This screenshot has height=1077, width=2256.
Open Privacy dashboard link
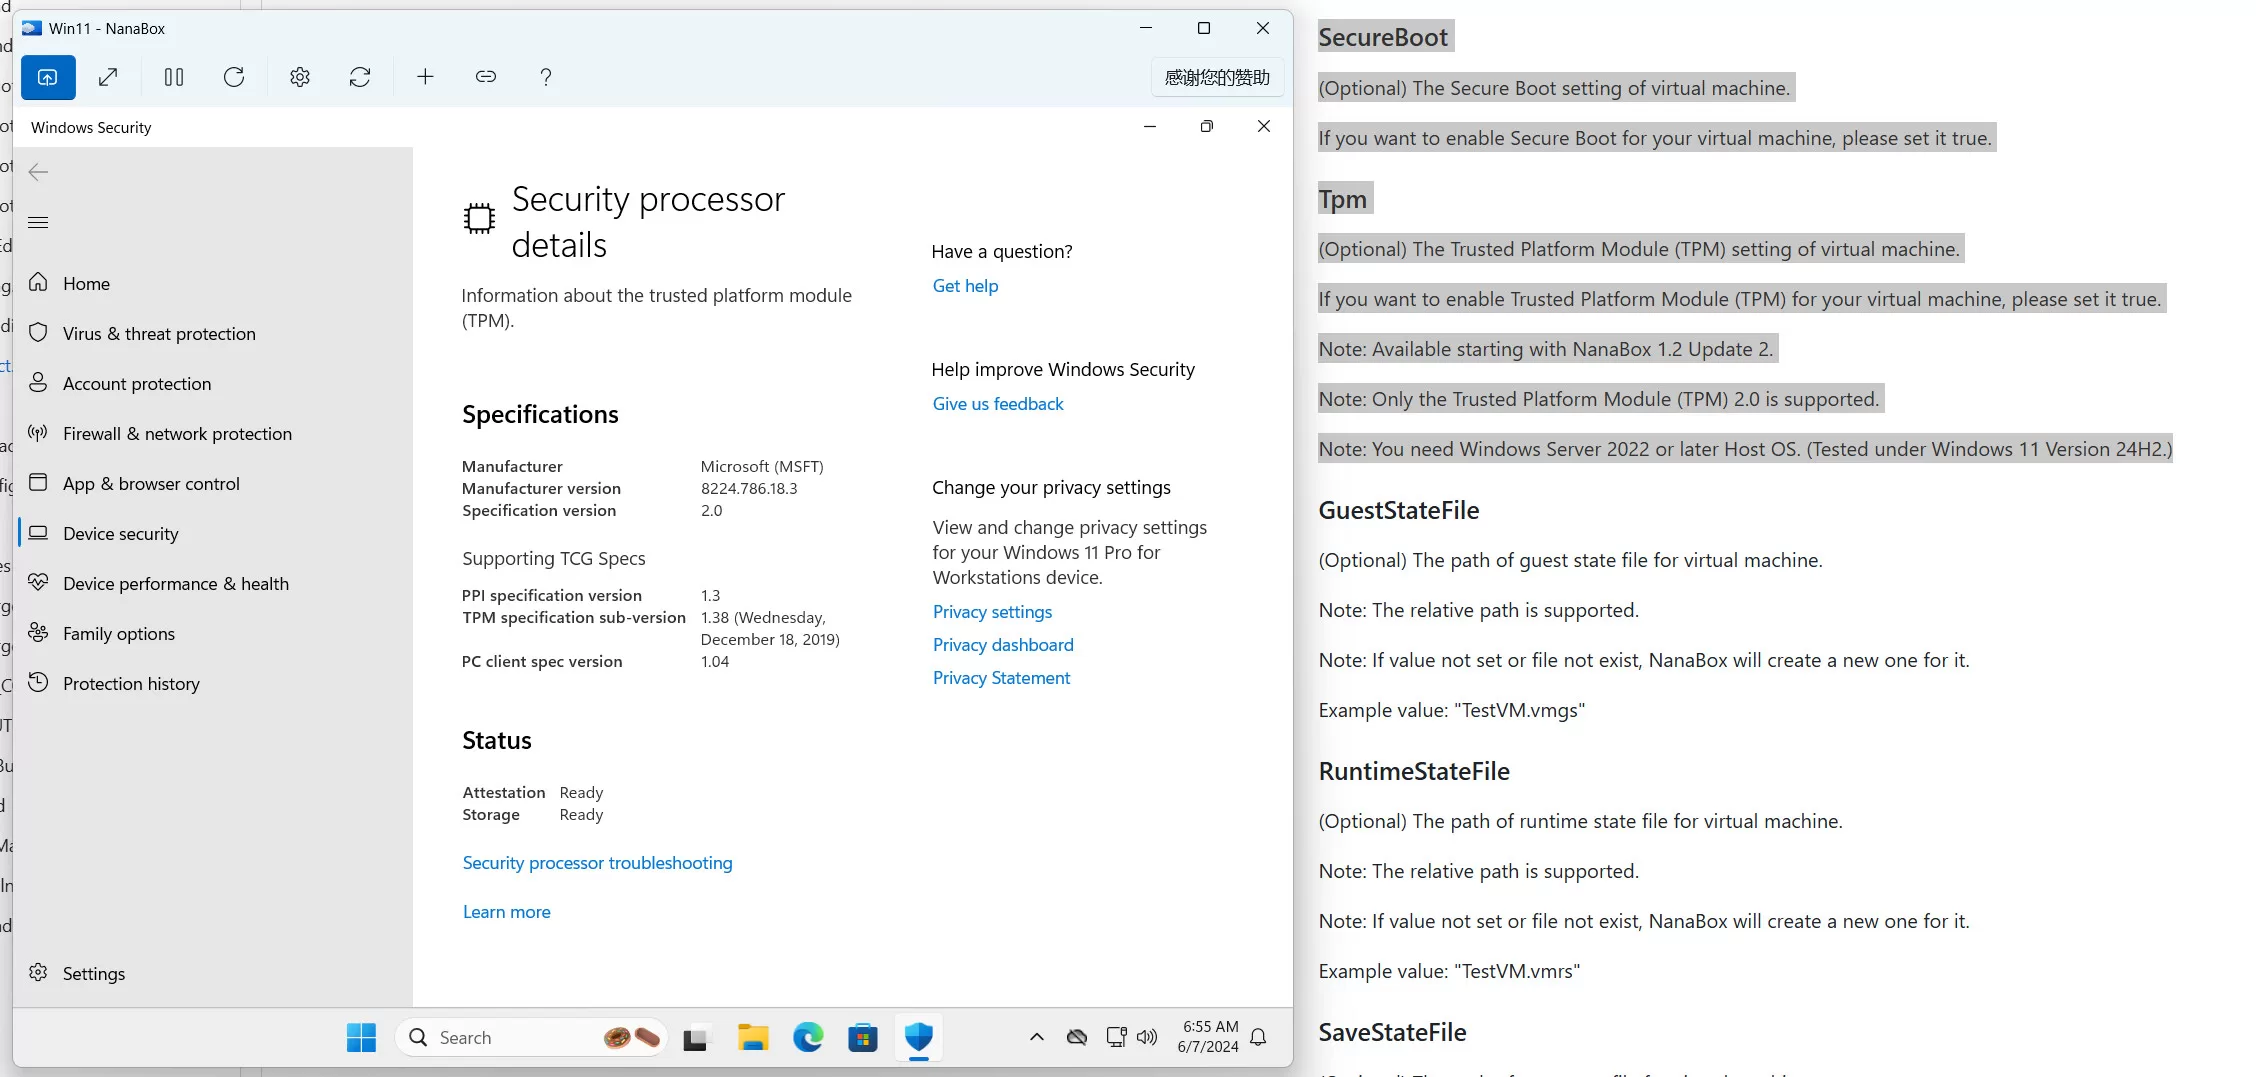(x=1003, y=645)
